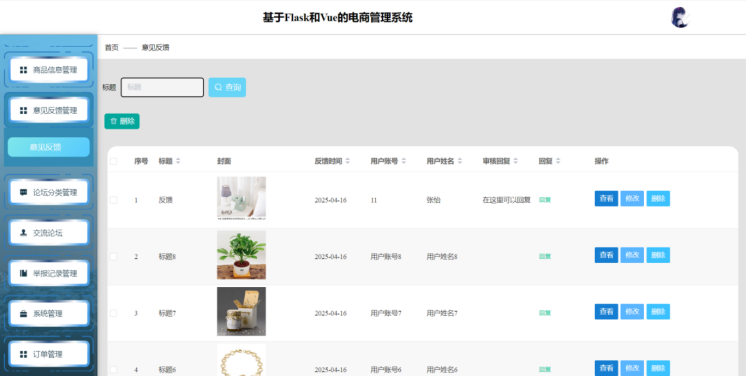Click 查看 for the 标题6 row
The height and width of the screenshot is (376, 746).
point(606,368)
